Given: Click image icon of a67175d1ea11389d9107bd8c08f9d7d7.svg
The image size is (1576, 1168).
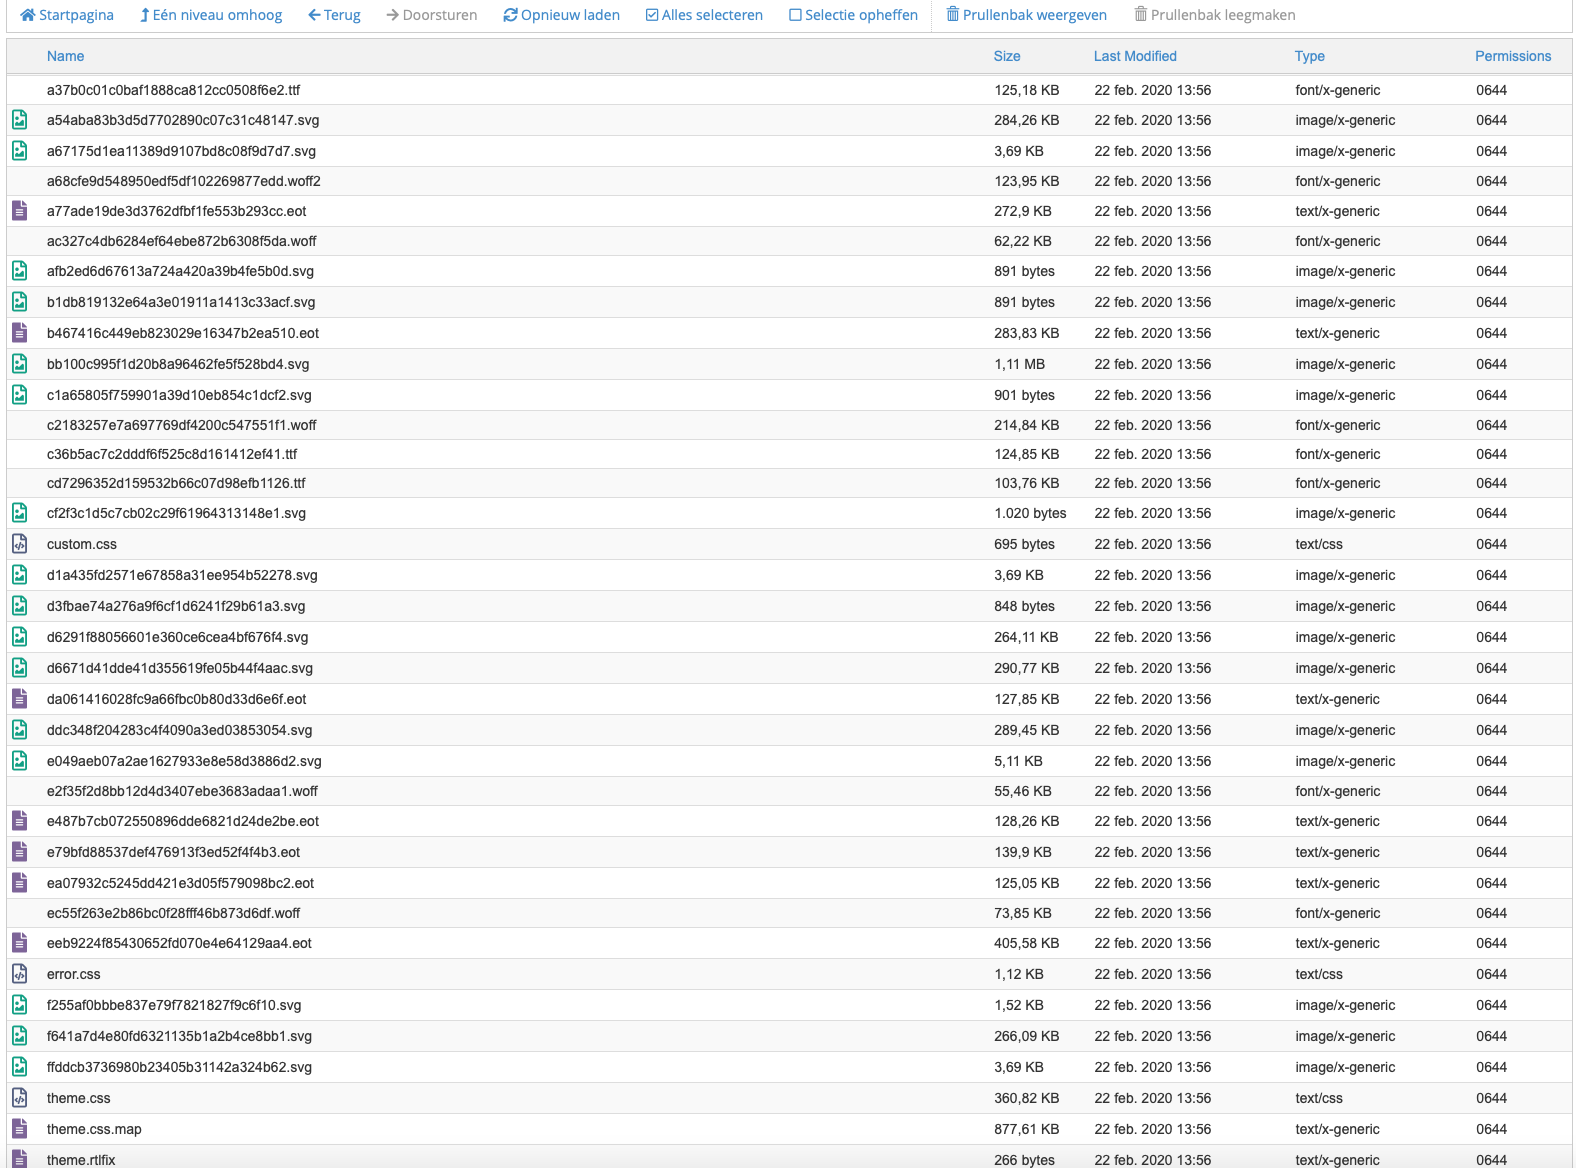Looking at the screenshot, I should point(19,151).
